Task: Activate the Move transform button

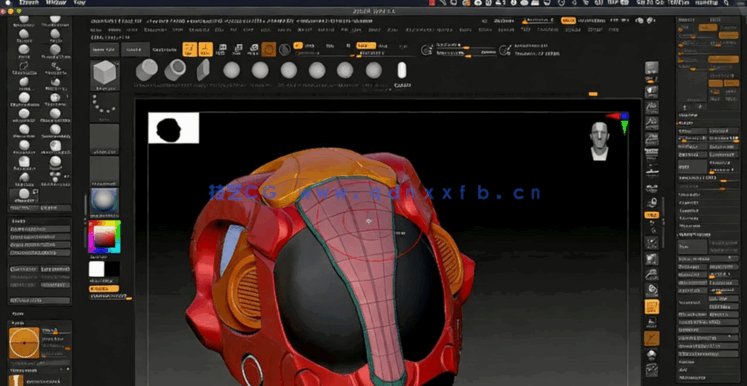Action: coord(222,49)
